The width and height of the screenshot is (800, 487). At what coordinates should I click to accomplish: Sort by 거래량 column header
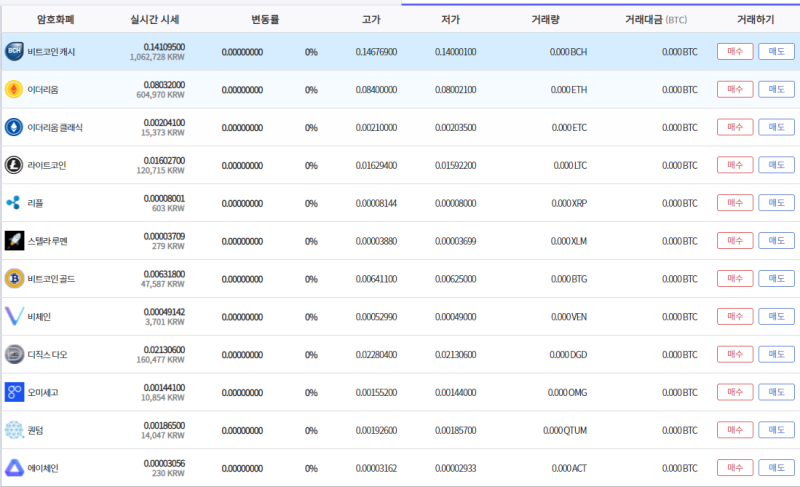click(545, 19)
